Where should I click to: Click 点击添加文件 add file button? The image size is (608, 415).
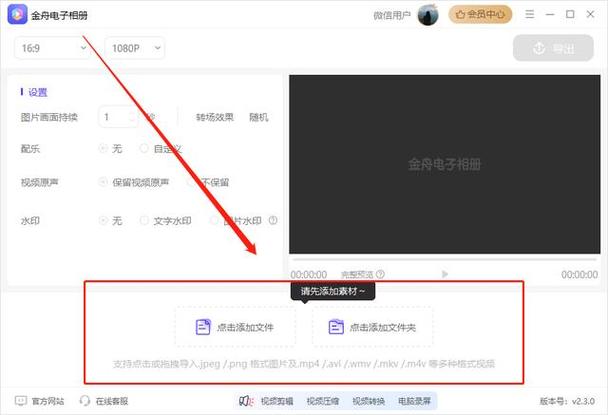point(235,327)
